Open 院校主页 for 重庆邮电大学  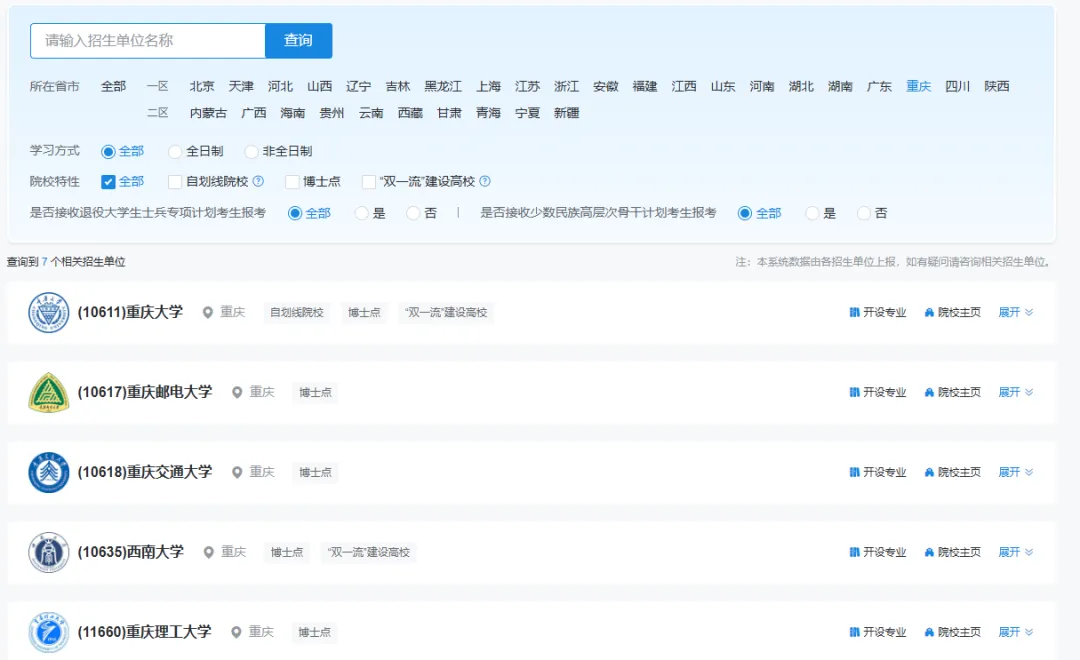(953, 392)
